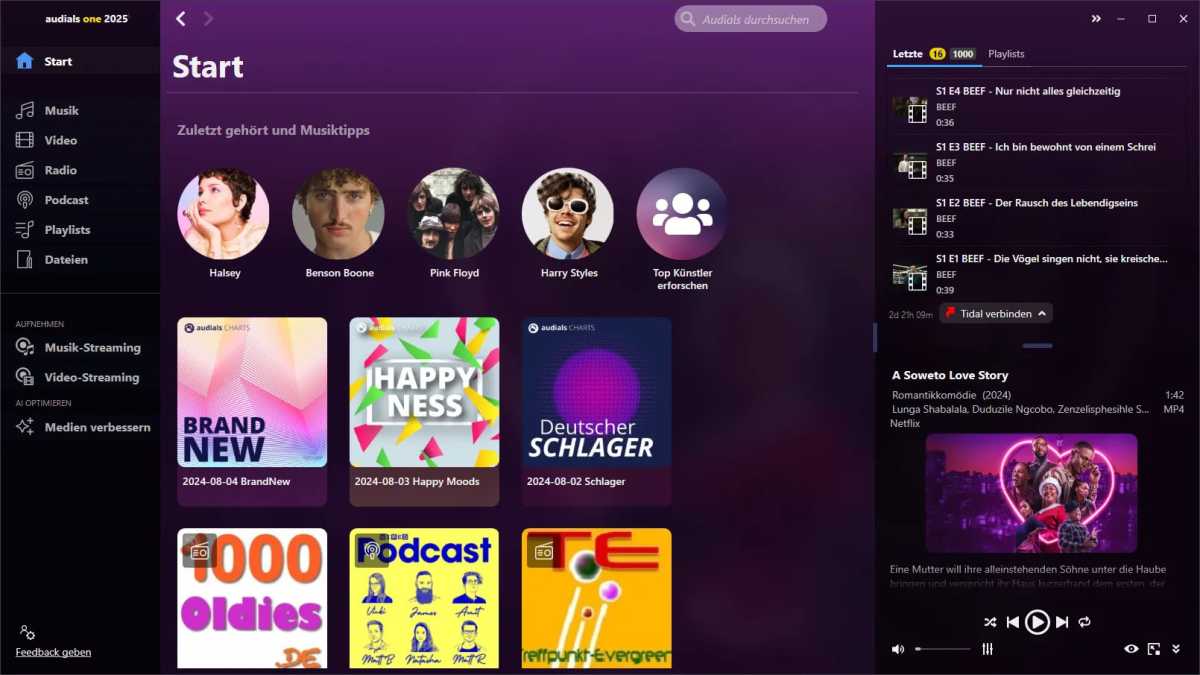Adjust the volume slider
The height and width of the screenshot is (675, 1200).
(942, 649)
